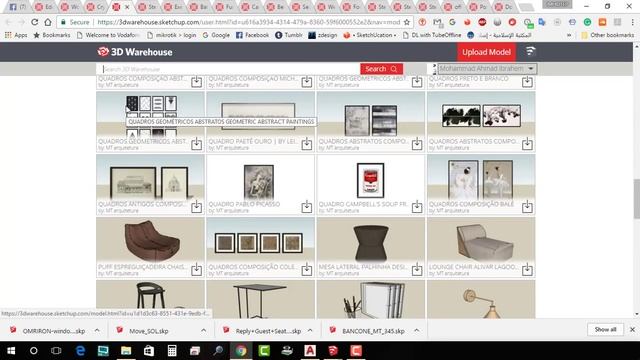Download the Lounge Chair Alvar Lagoo model

(527, 269)
